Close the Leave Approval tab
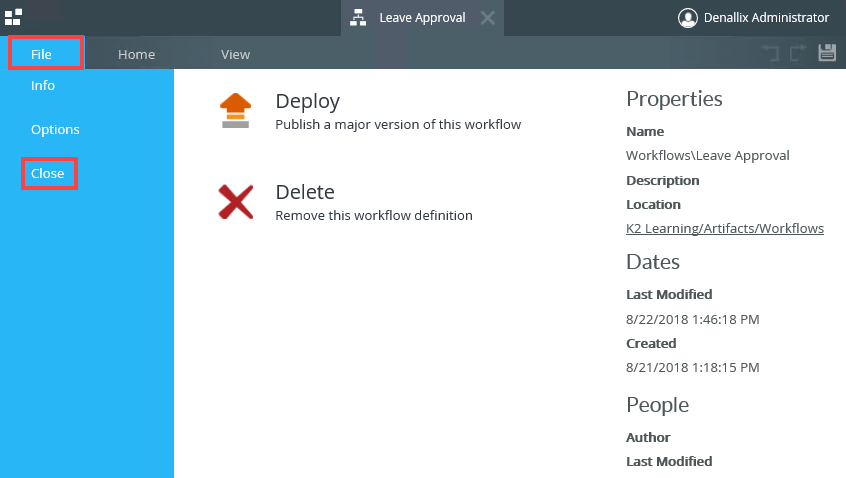The height and width of the screenshot is (478, 846). [488, 18]
